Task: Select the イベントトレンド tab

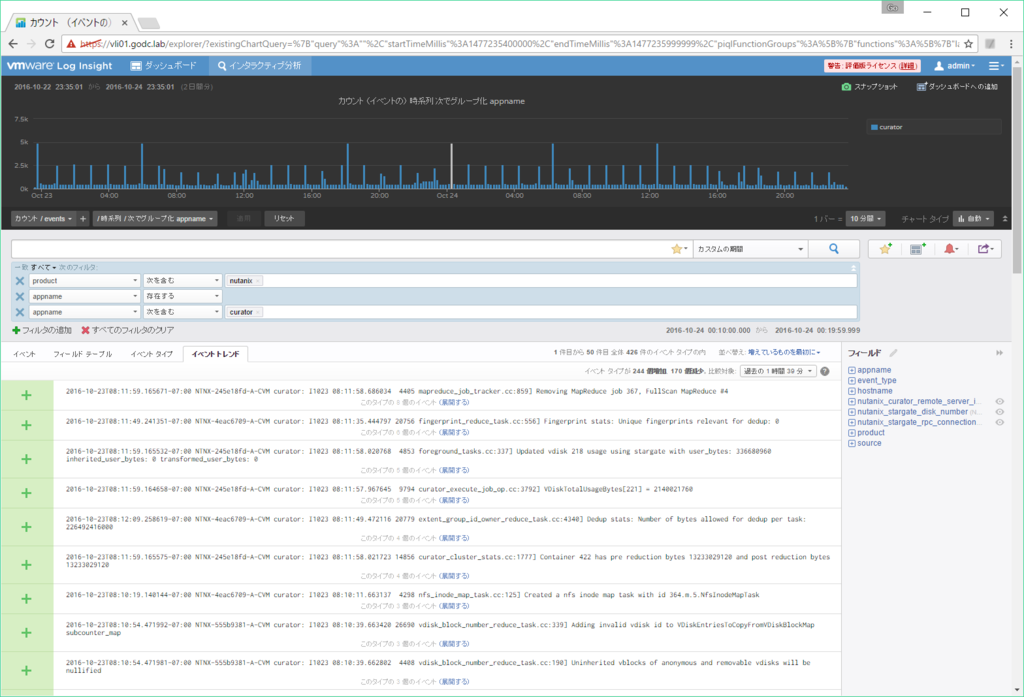Action: coord(216,354)
